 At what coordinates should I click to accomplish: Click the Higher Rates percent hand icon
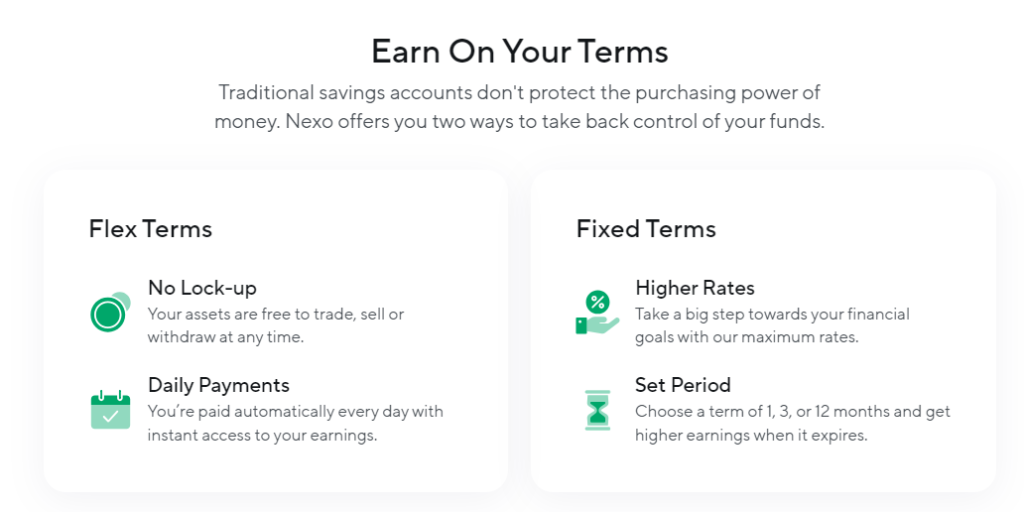point(596,312)
